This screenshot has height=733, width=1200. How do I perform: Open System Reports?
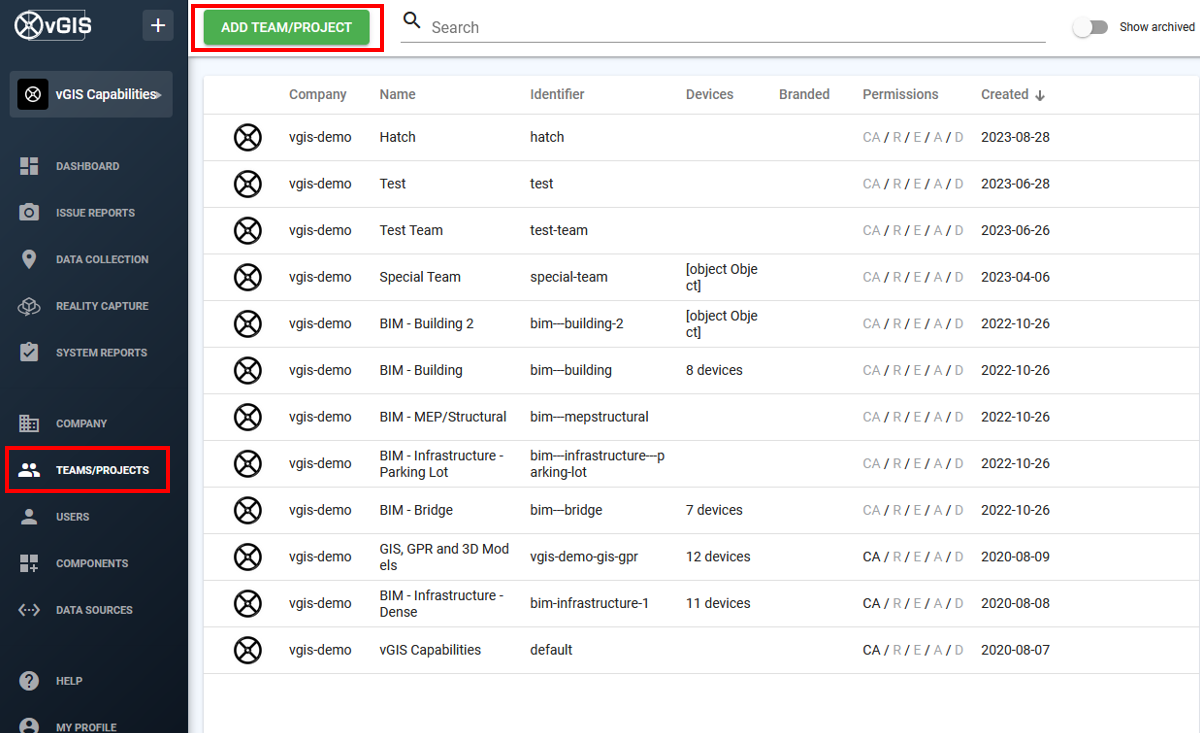pyautogui.click(x=101, y=353)
